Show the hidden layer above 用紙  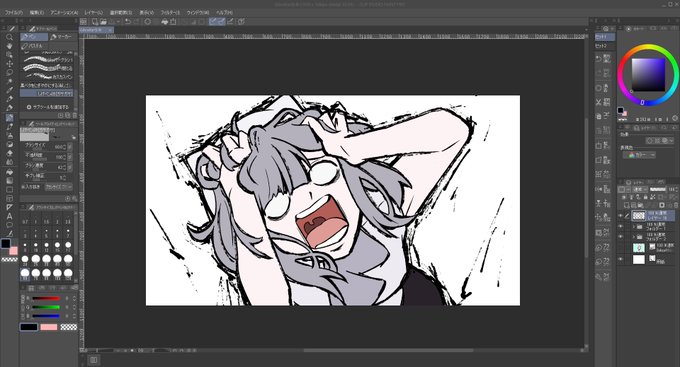point(621,248)
